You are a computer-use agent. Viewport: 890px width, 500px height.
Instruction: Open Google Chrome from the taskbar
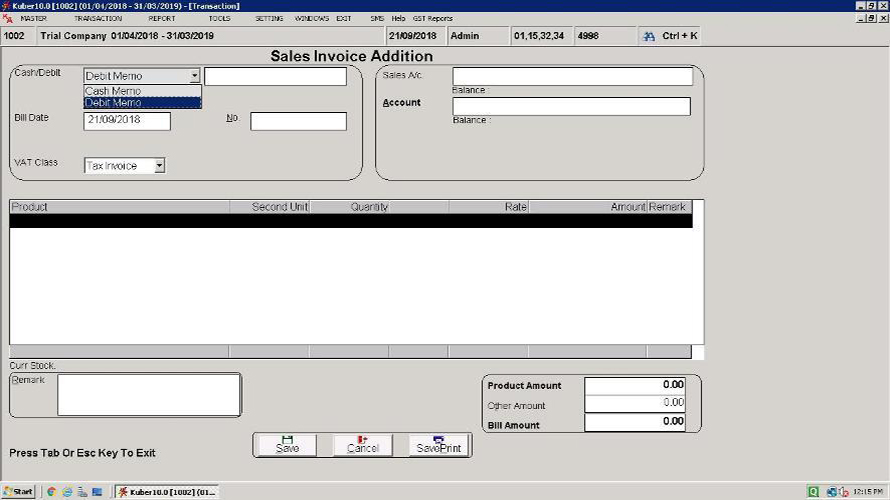51,492
